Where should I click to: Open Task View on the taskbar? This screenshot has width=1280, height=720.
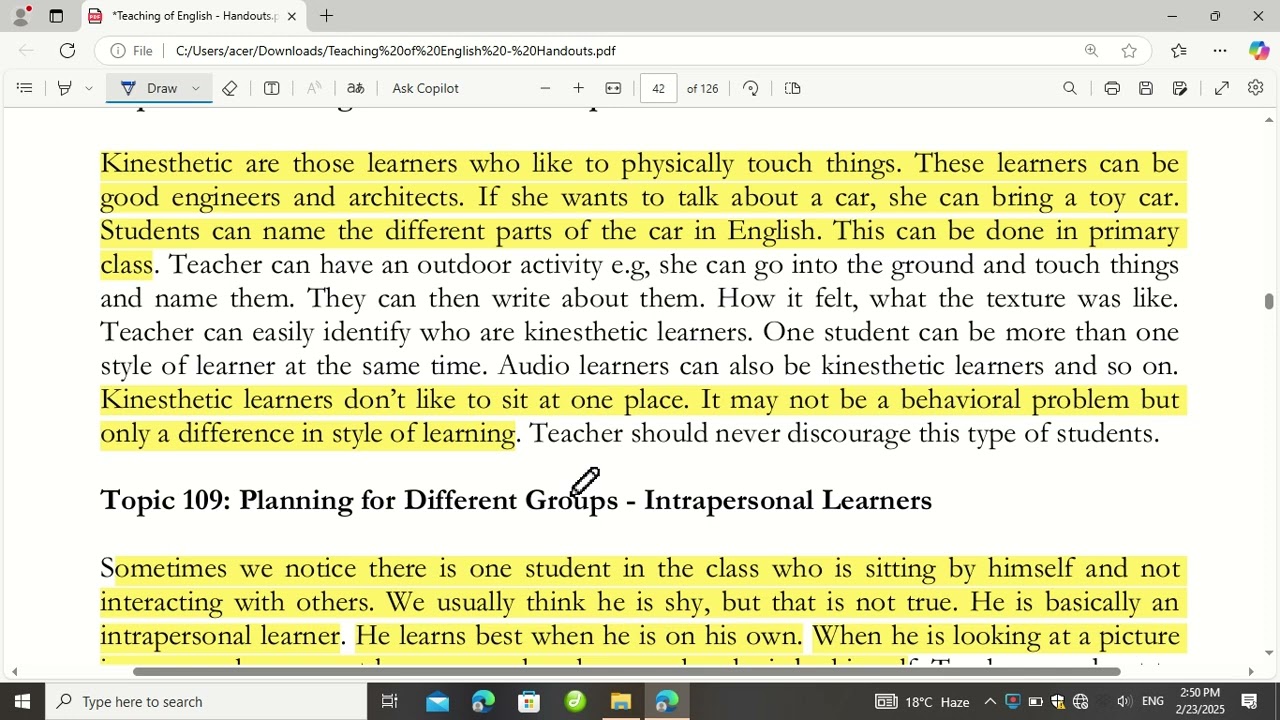390,701
